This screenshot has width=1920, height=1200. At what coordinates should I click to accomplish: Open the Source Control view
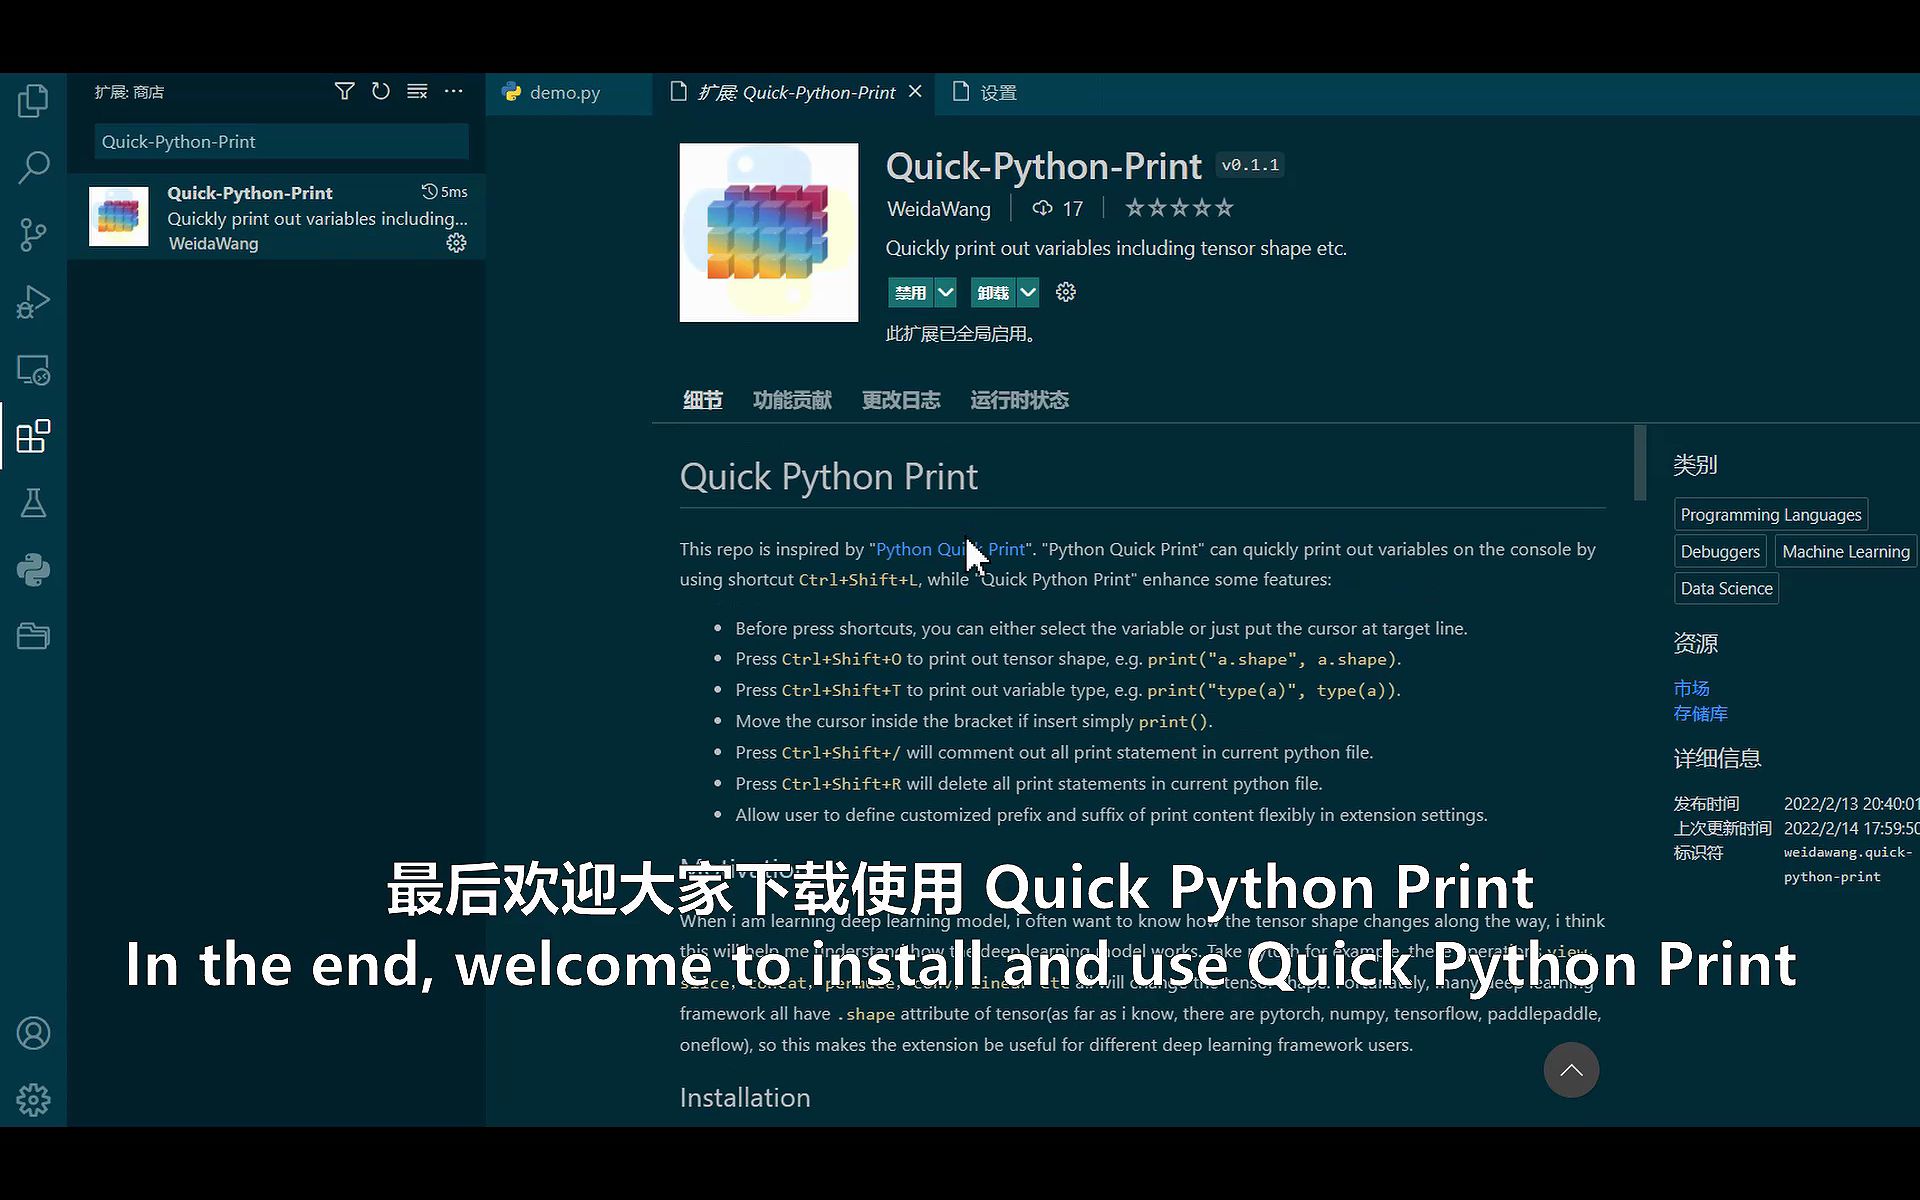tap(34, 234)
